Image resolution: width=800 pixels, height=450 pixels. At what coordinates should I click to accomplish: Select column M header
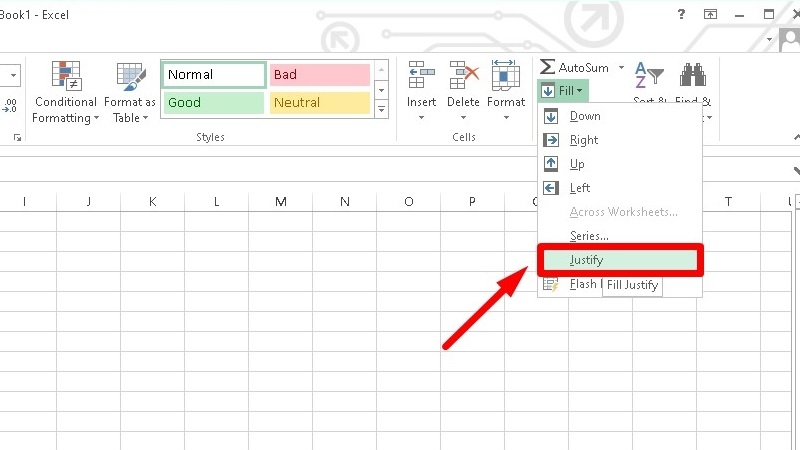pyautogui.click(x=281, y=202)
